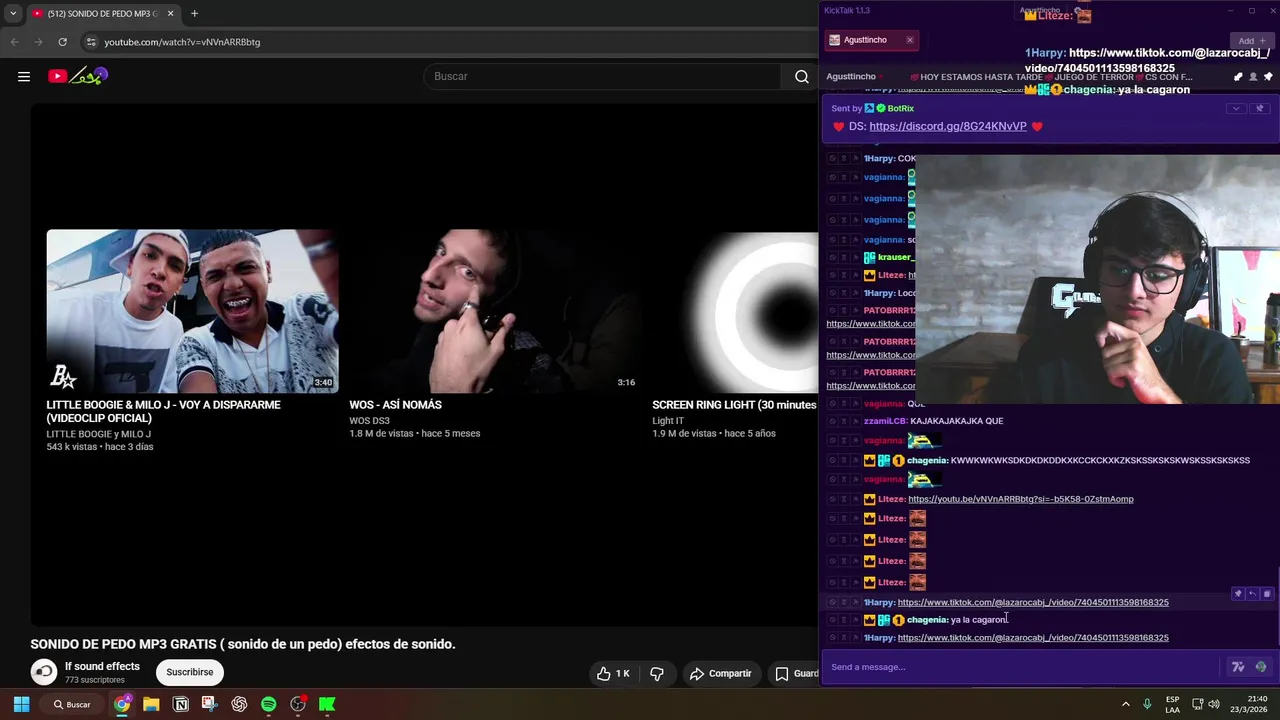Pin the hovered 1Harpy message
The width and height of the screenshot is (1280, 720).
tap(1237, 594)
